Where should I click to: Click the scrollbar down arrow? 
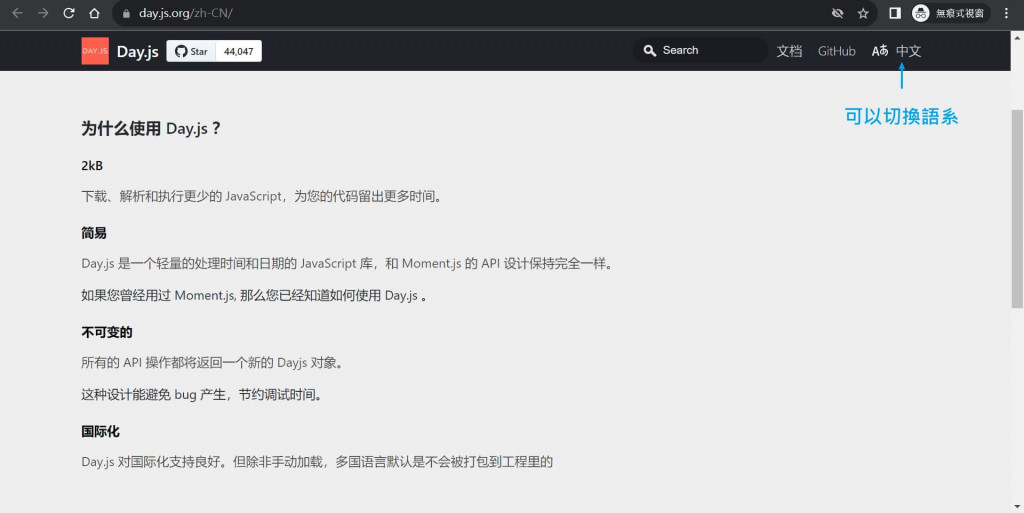(x=1017, y=506)
